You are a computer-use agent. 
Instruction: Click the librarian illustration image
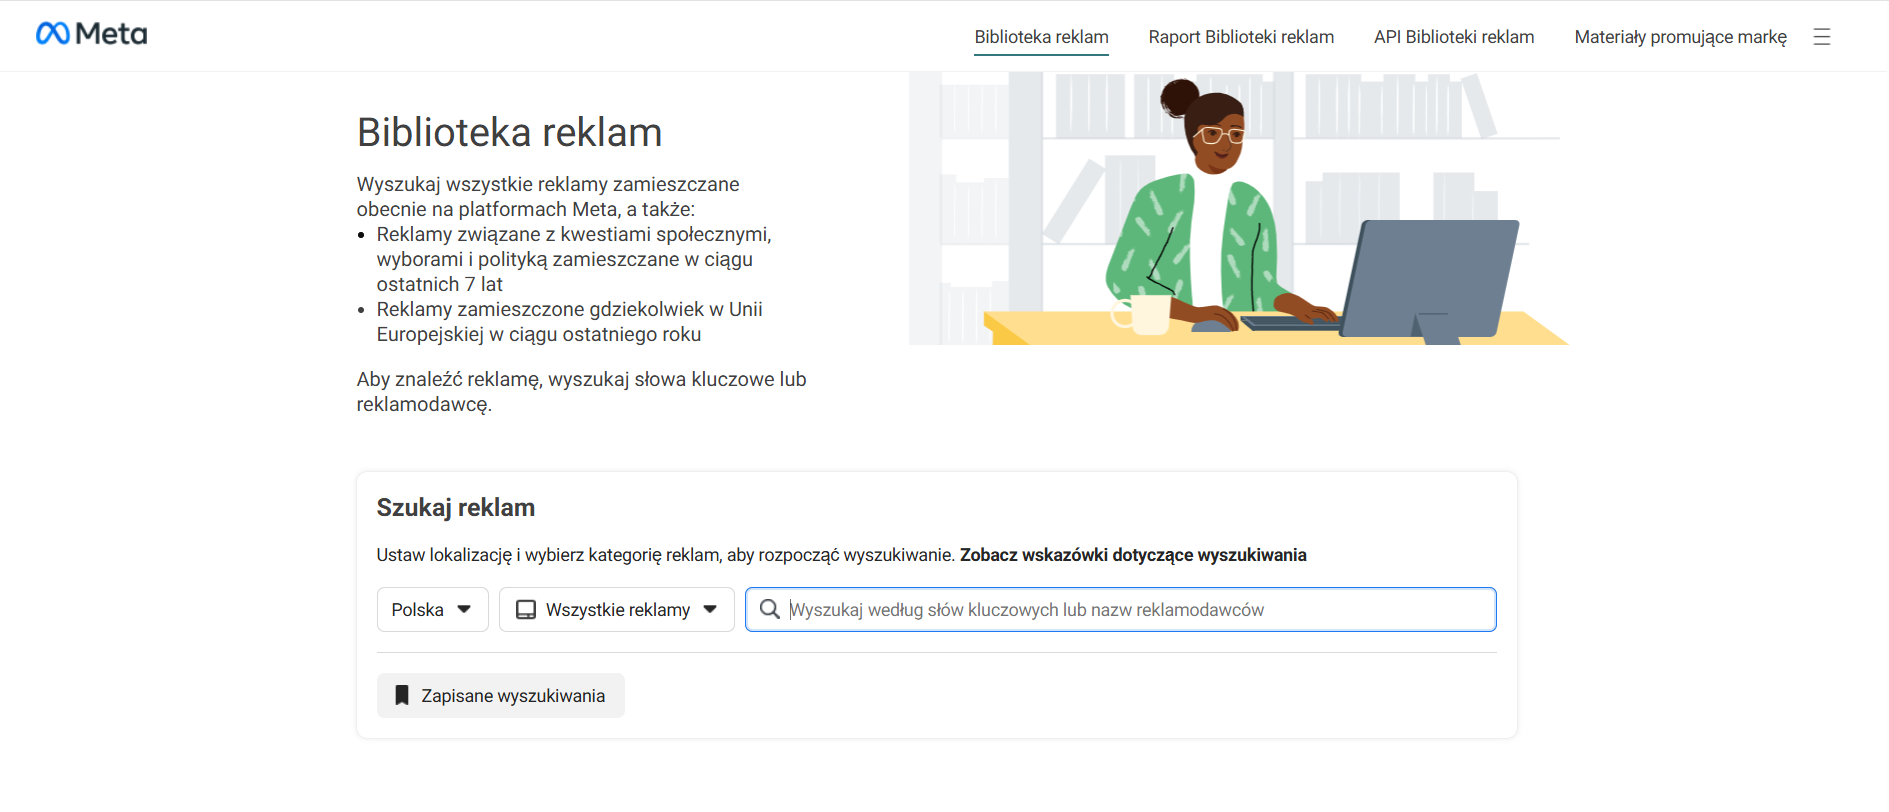click(x=1238, y=208)
